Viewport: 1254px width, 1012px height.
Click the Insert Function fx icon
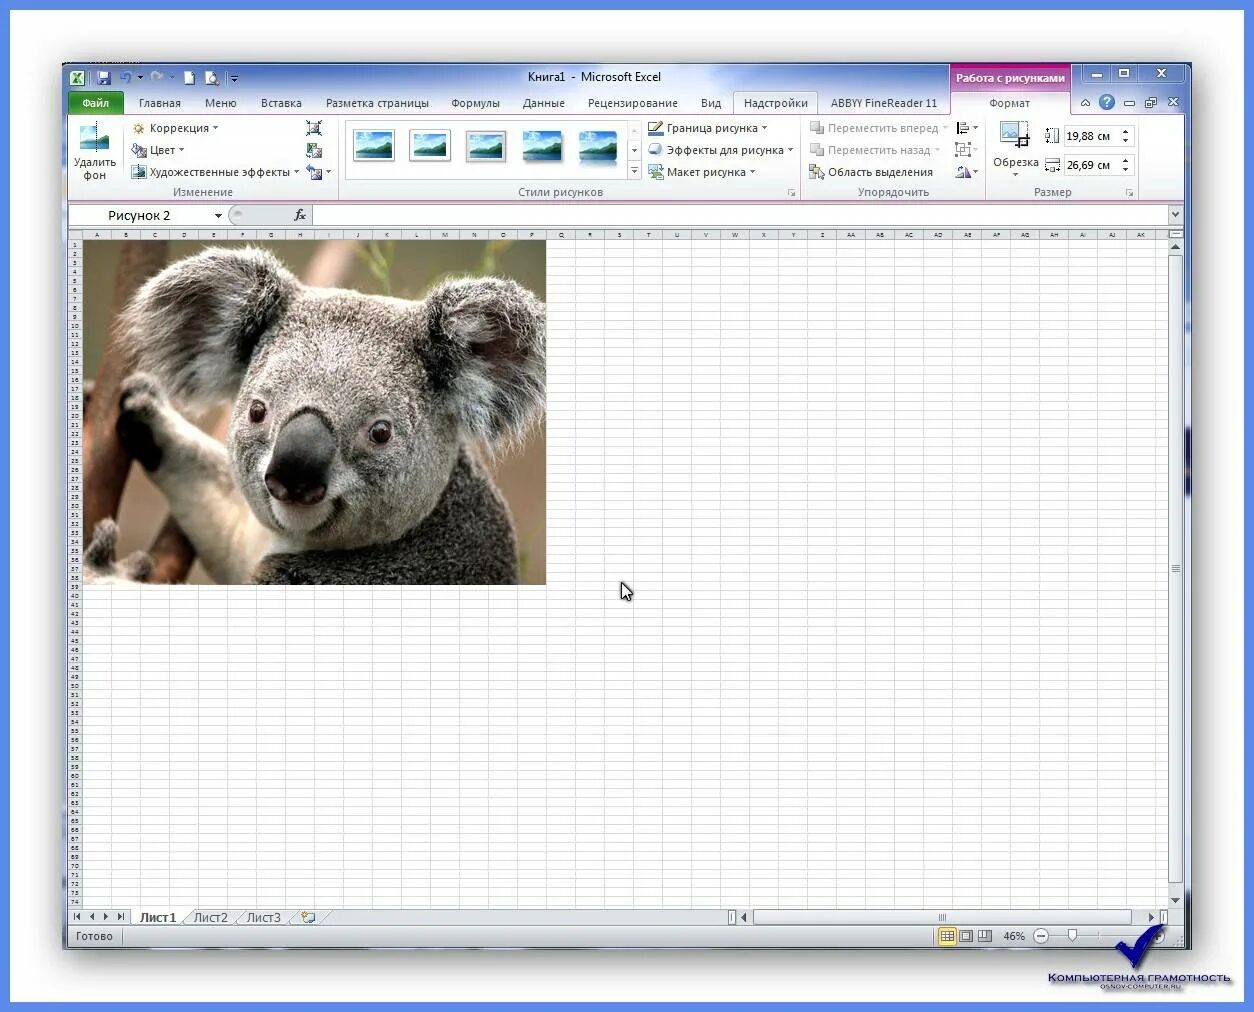[x=299, y=215]
